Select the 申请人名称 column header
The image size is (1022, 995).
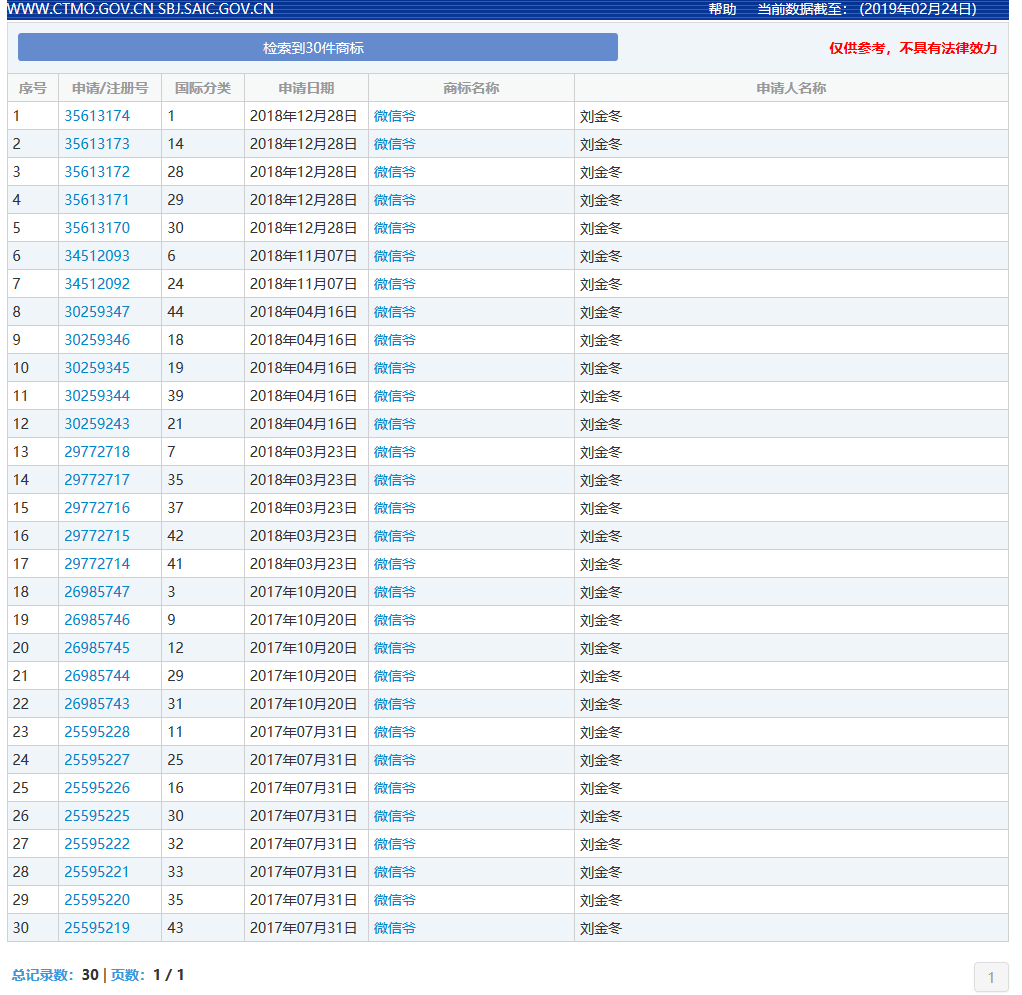pos(791,88)
